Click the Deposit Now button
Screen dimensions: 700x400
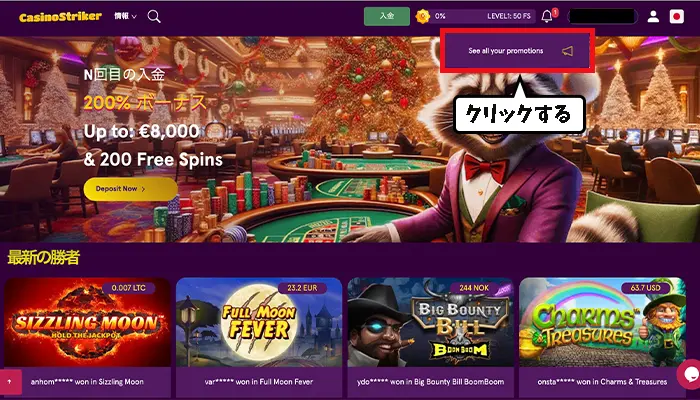coord(130,189)
